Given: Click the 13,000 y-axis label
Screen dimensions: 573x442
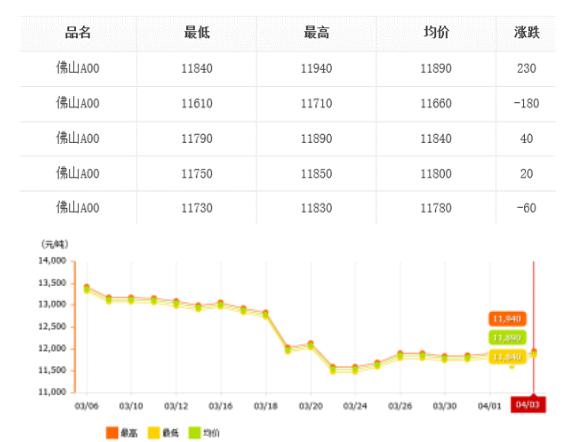Looking at the screenshot, I should (x=53, y=304).
